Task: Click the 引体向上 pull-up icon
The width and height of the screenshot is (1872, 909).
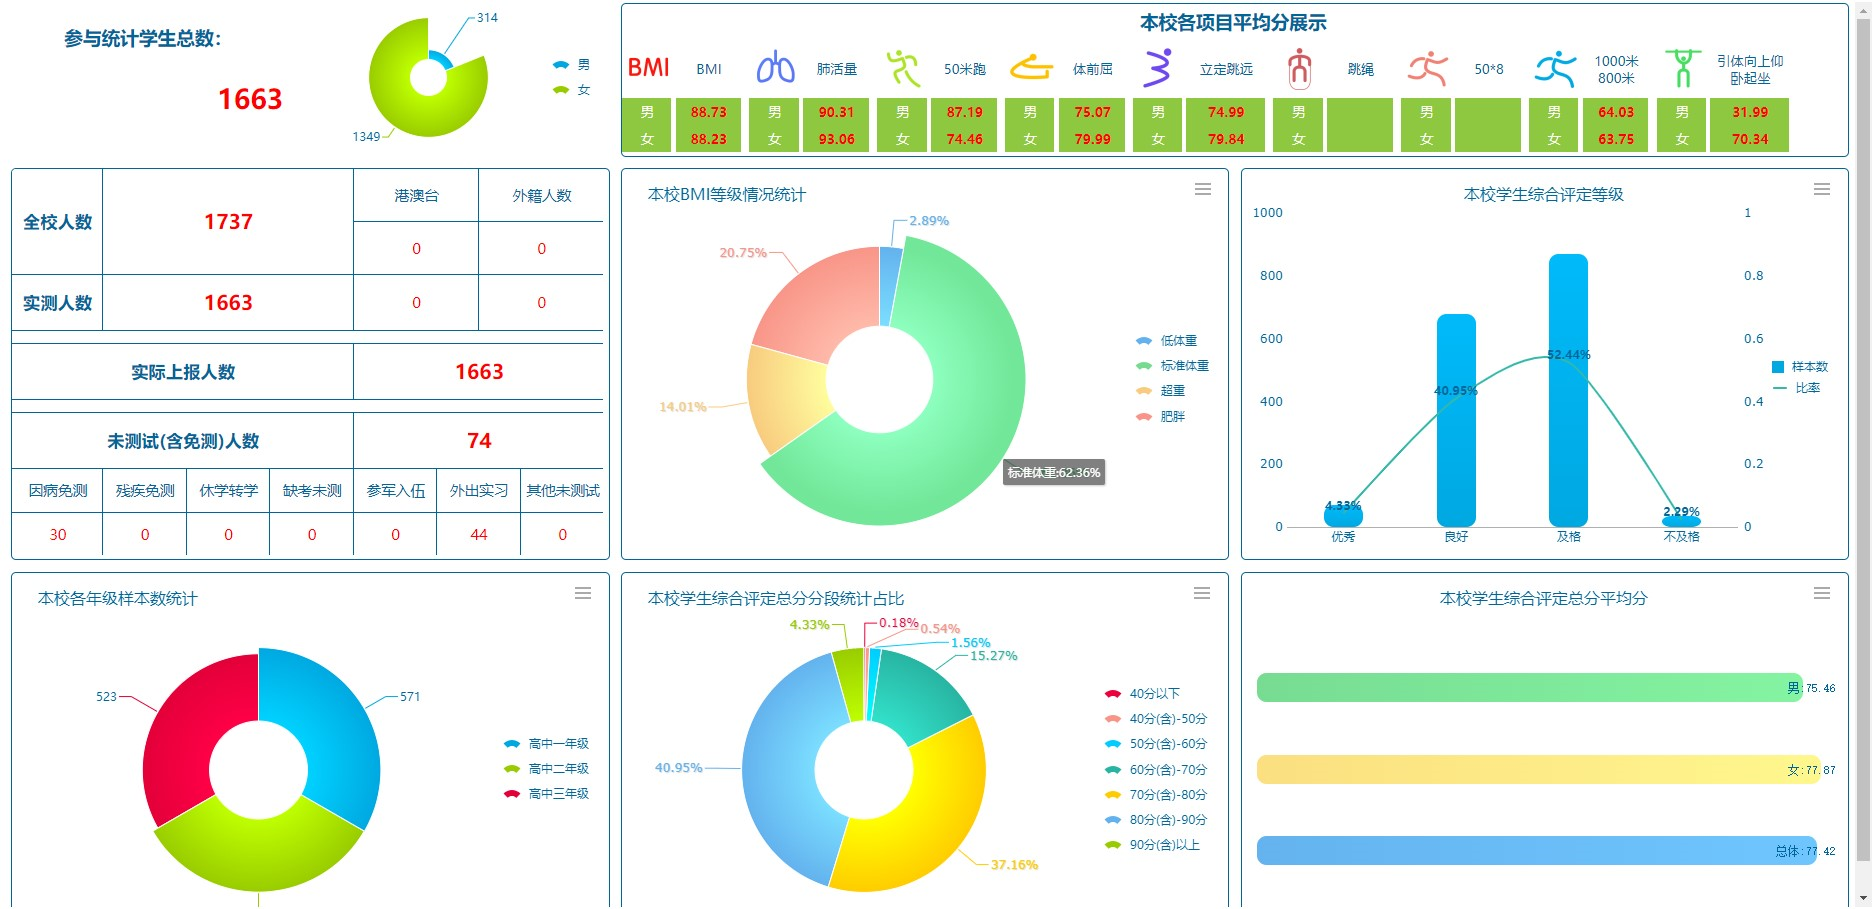Action: [1682, 68]
